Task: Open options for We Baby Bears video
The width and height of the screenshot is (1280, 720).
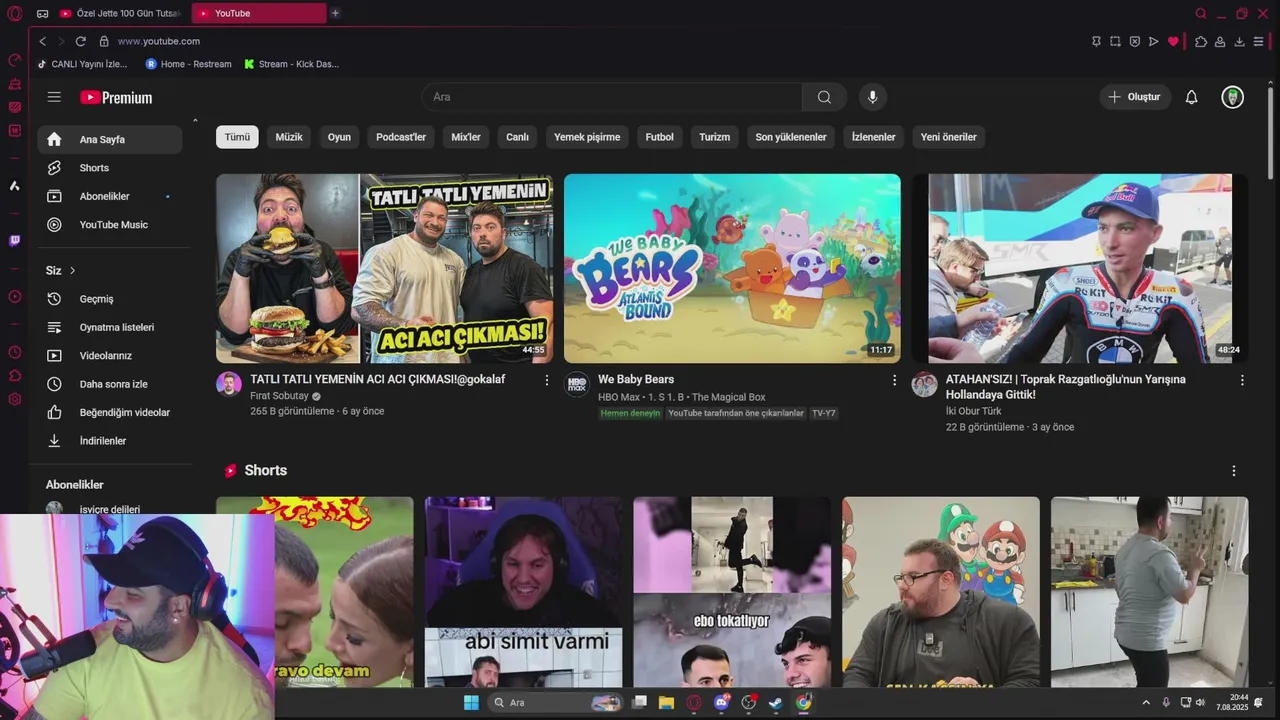Action: tap(894, 380)
